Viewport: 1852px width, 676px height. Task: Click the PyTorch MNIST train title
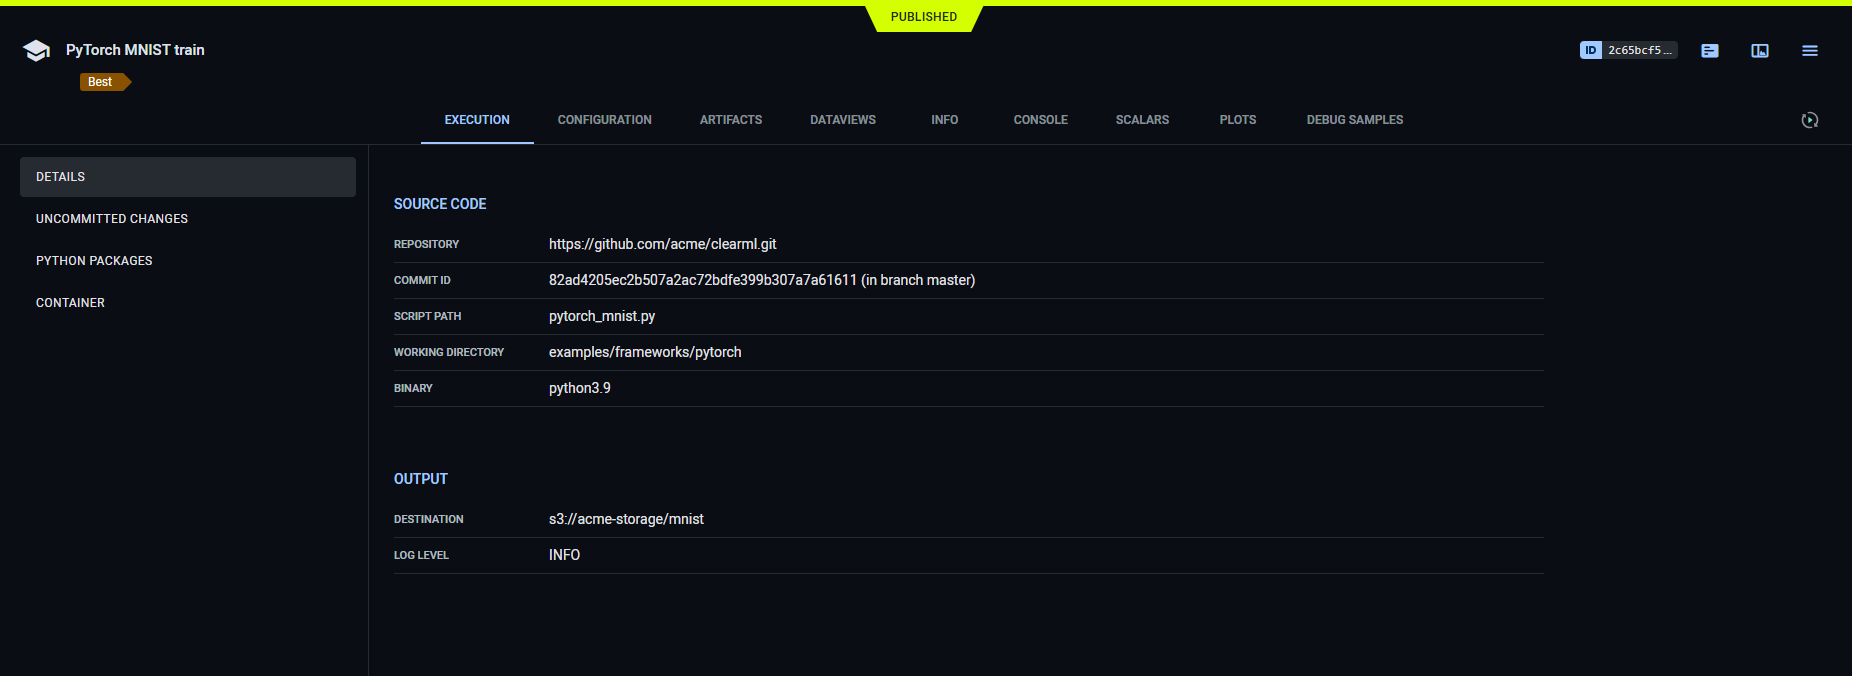point(135,50)
